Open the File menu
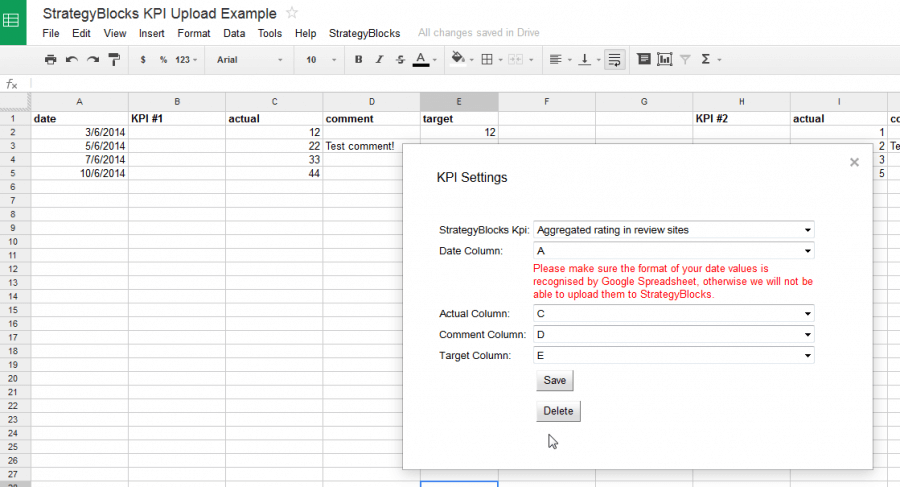The width and height of the screenshot is (900, 487). point(51,33)
